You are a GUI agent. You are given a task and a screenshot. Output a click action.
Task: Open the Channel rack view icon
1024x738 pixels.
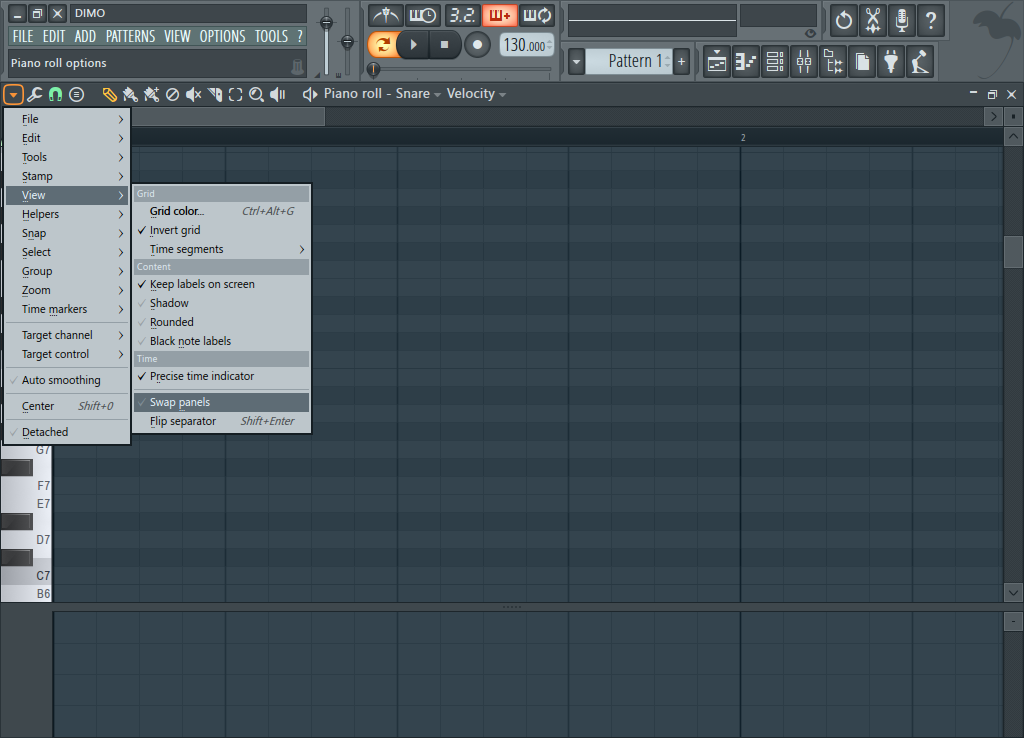pyautogui.click(x=775, y=62)
